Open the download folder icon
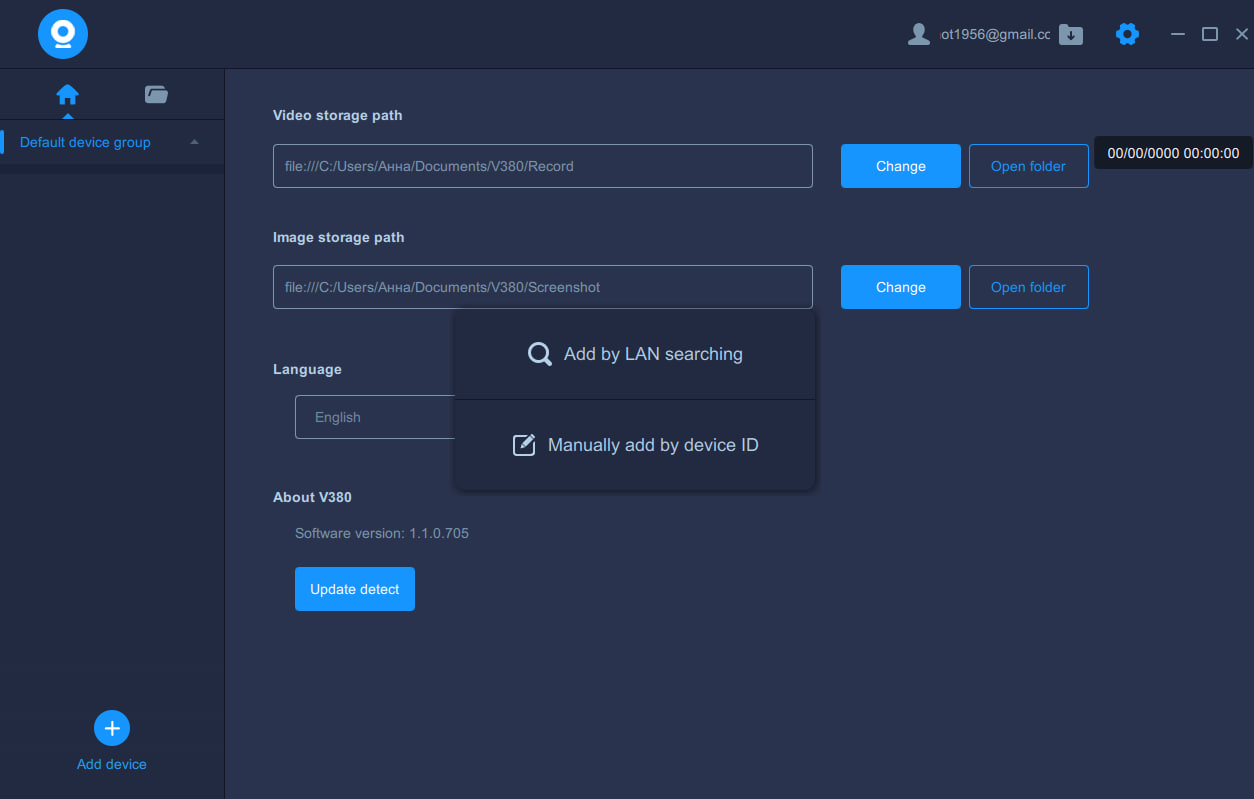 (1071, 35)
